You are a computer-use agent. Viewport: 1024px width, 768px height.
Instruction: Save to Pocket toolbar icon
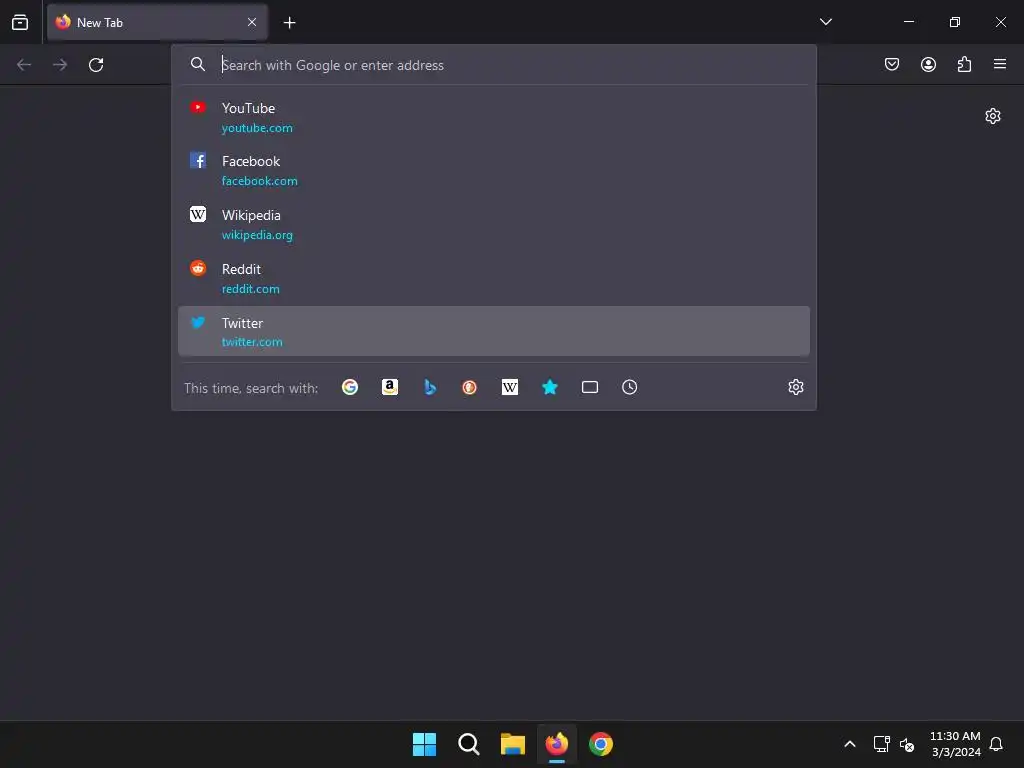tap(892, 64)
